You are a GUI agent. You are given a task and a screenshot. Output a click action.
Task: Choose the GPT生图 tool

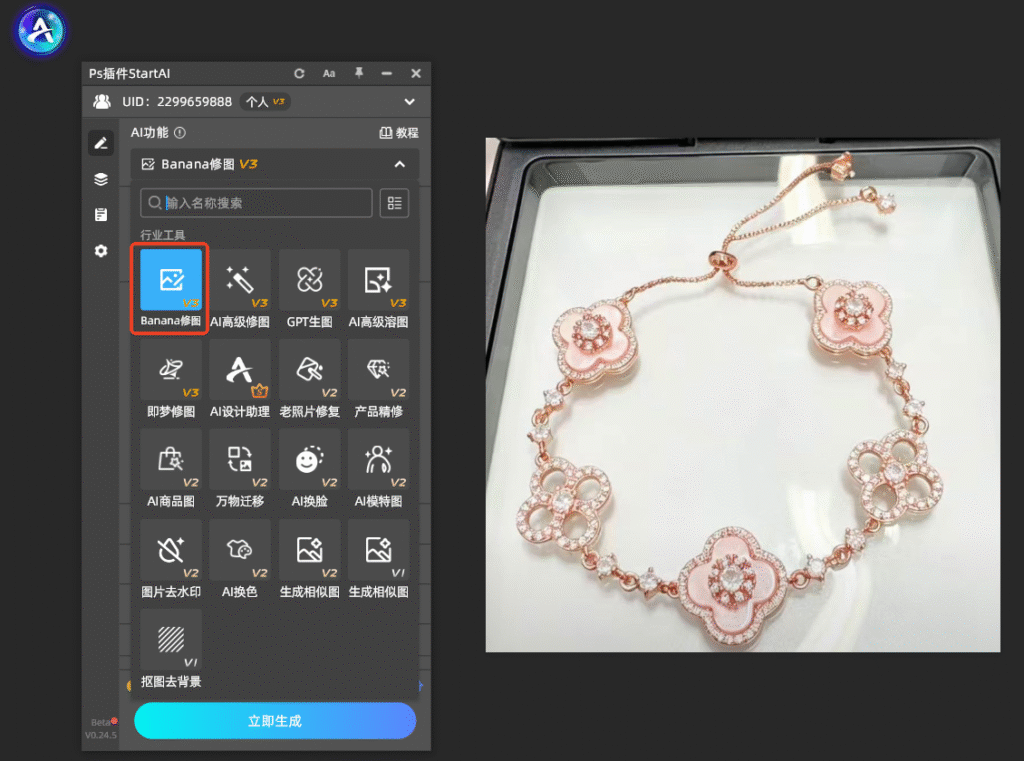(x=309, y=288)
